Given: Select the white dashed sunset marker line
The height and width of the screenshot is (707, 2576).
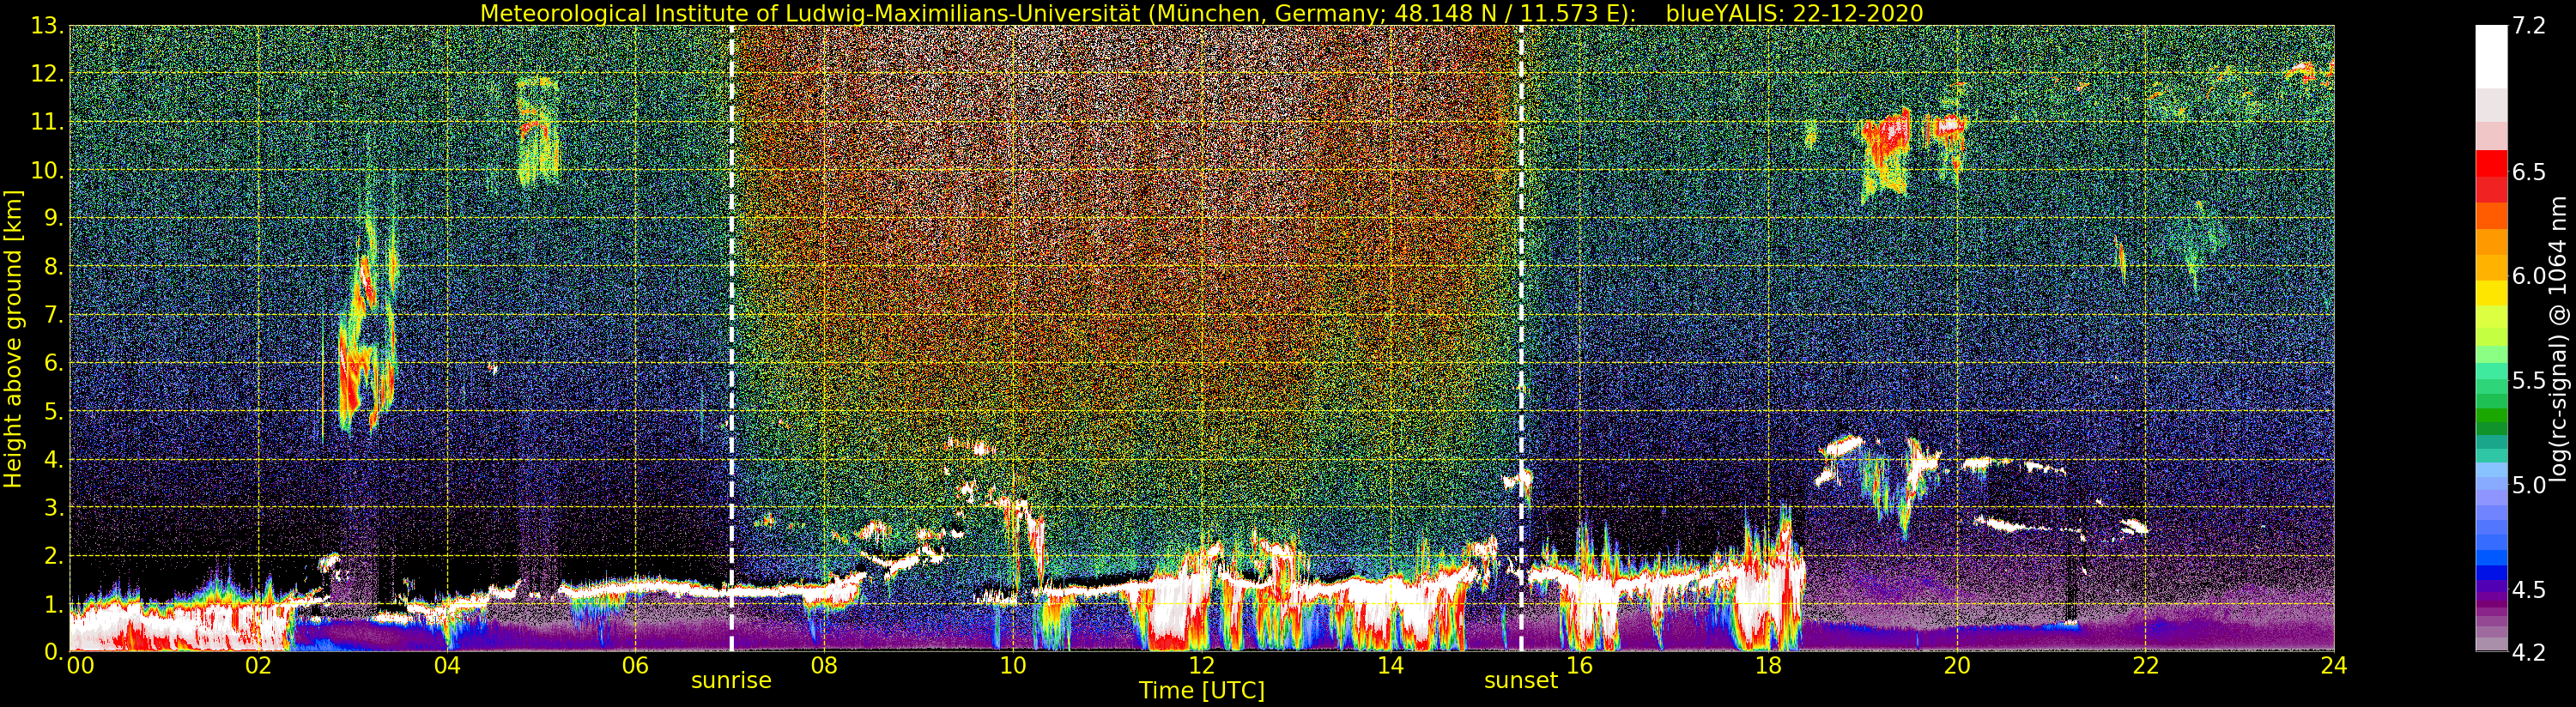Looking at the screenshot, I should [1521, 338].
